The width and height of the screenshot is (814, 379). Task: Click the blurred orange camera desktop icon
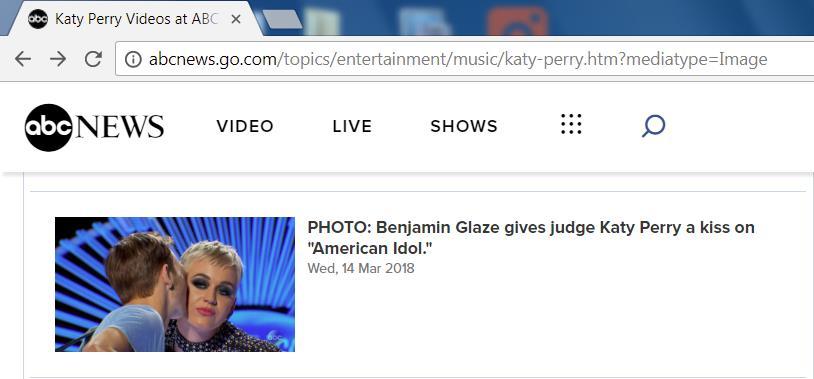point(518,21)
